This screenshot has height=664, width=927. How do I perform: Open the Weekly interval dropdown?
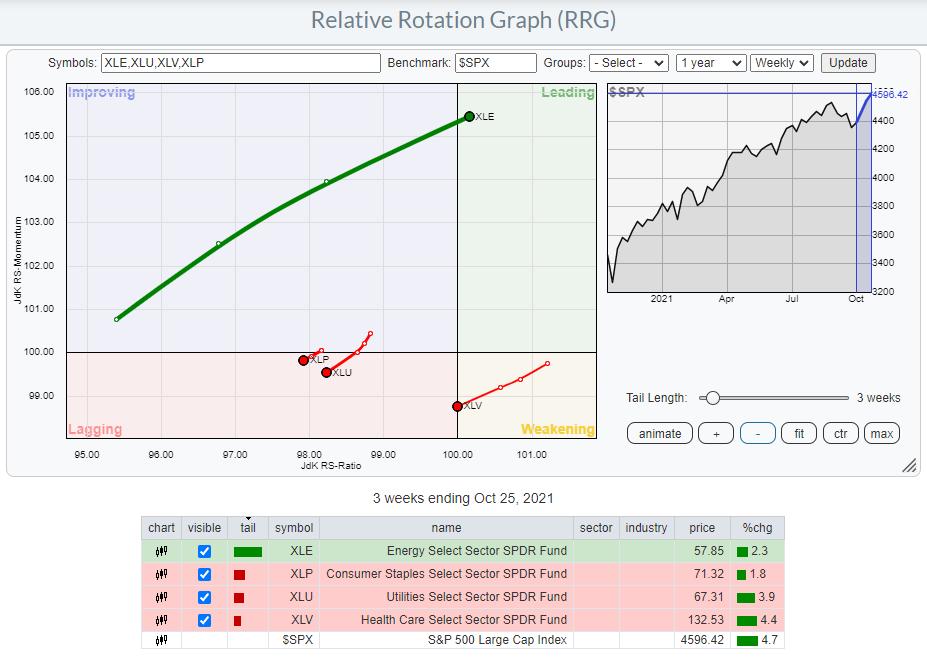pos(782,62)
